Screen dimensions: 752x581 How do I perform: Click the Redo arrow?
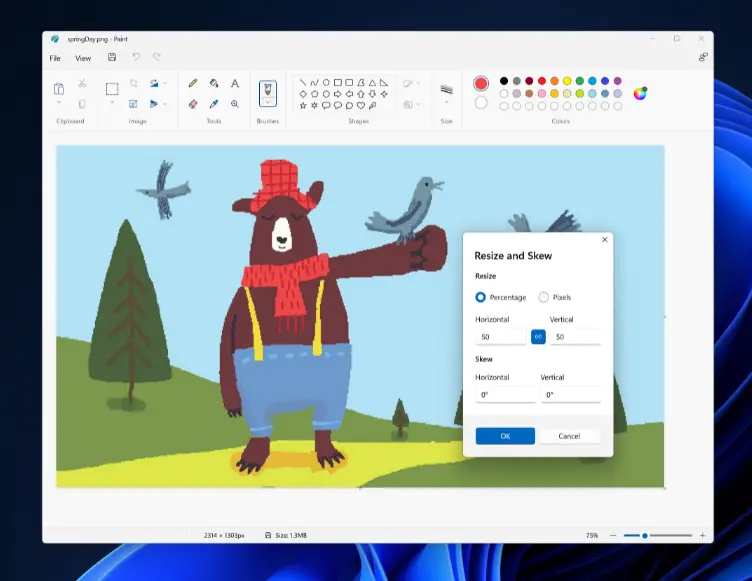click(x=157, y=57)
